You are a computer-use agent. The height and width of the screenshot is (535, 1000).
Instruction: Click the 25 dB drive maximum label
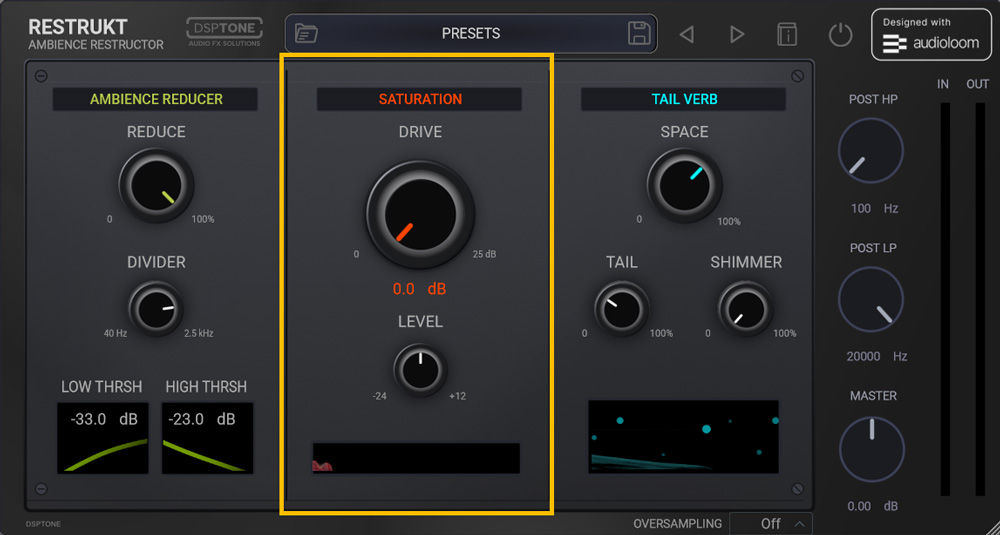(x=484, y=254)
